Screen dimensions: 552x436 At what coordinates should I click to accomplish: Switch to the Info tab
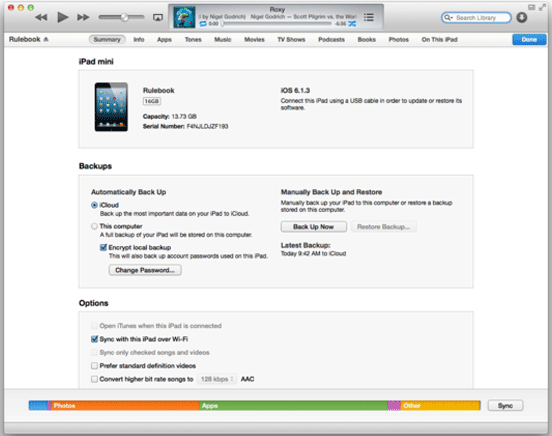(x=139, y=39)
